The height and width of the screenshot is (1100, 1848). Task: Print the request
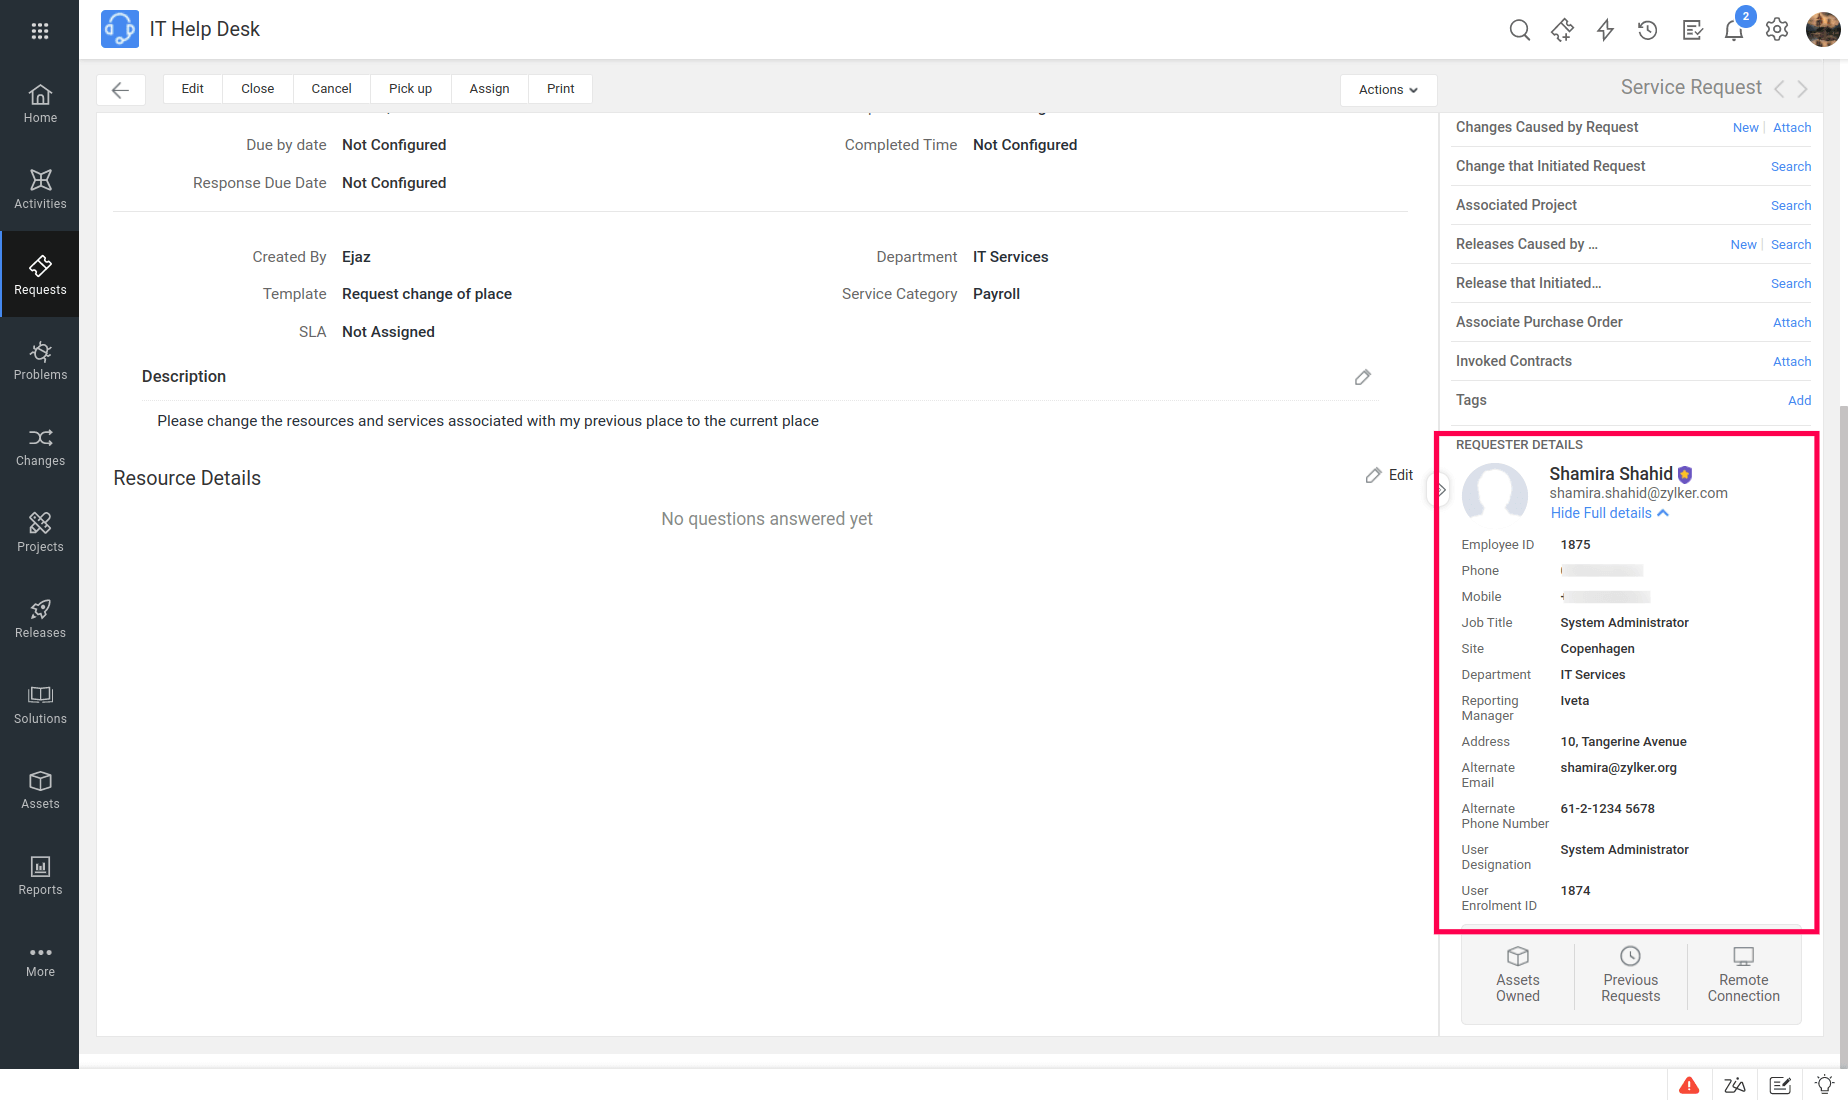click(x=560, y=89)
